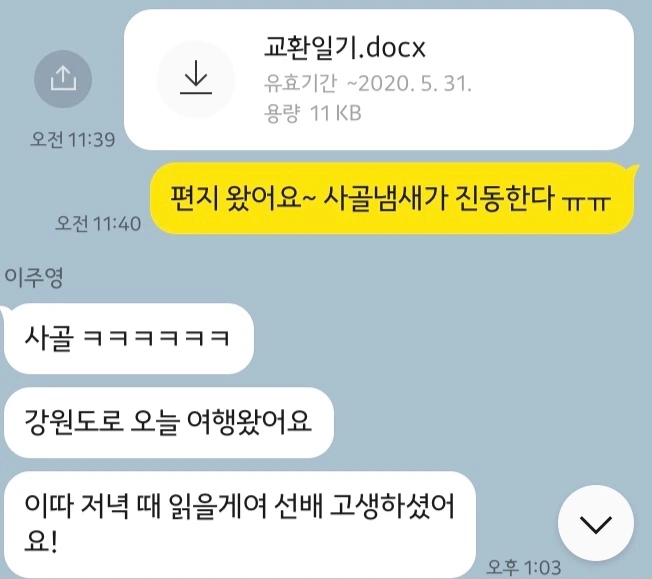652x579 pixels.
Task: Select the yellow 편지 왔어요 message bubble
Action: [x=393, y=198]
